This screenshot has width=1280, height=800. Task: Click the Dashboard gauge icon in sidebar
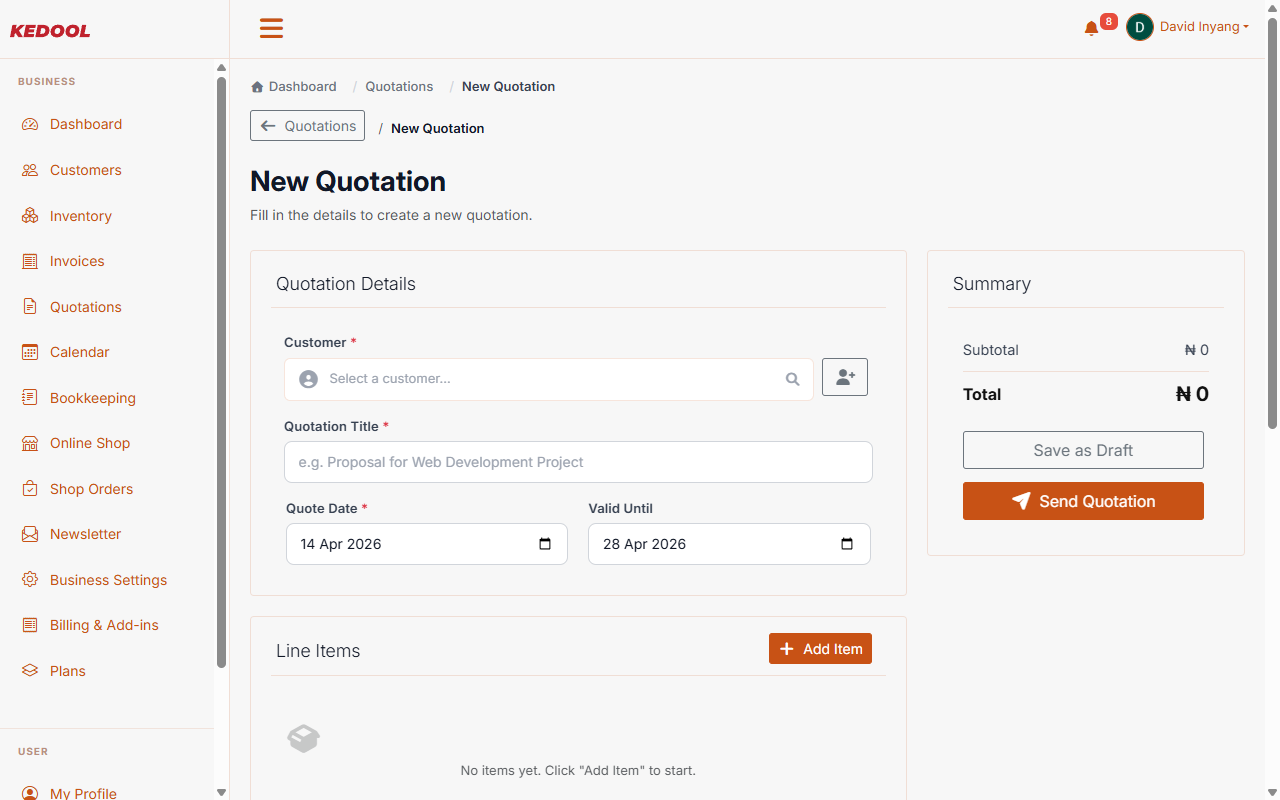tap(30, 124)
